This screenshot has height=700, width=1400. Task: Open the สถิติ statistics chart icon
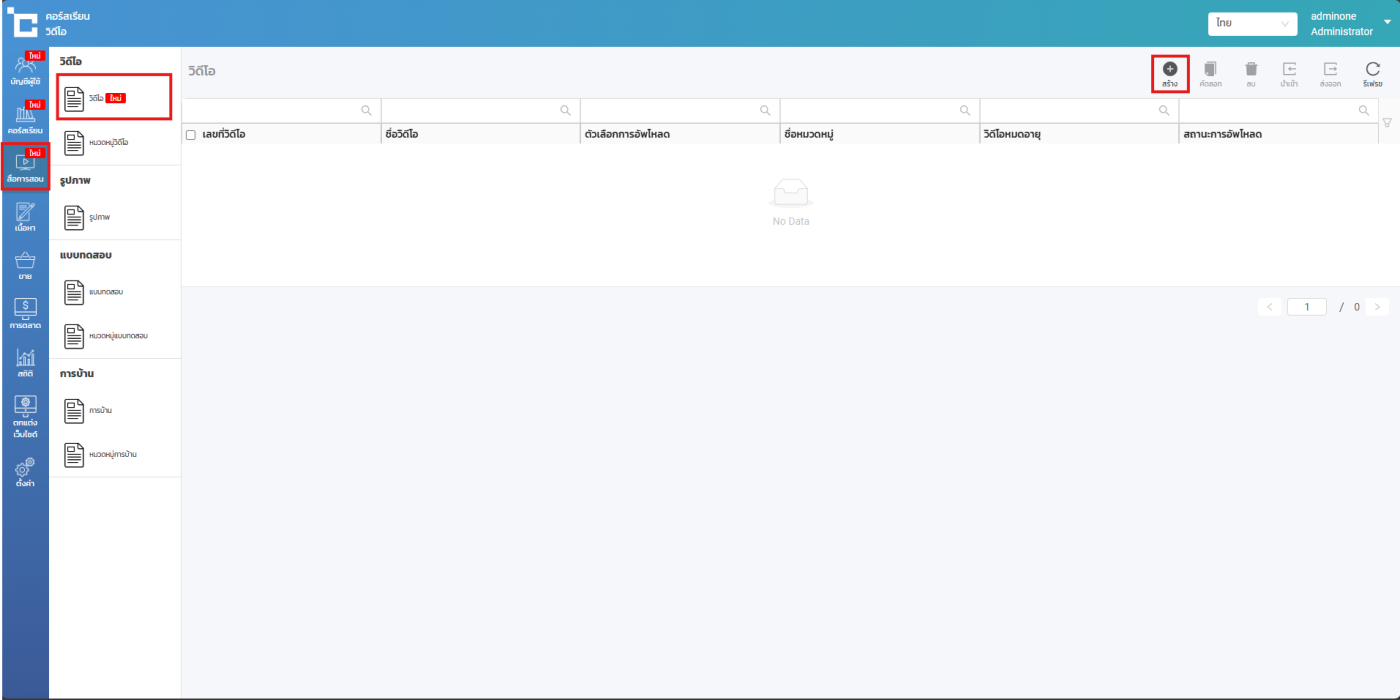point(25,362)
